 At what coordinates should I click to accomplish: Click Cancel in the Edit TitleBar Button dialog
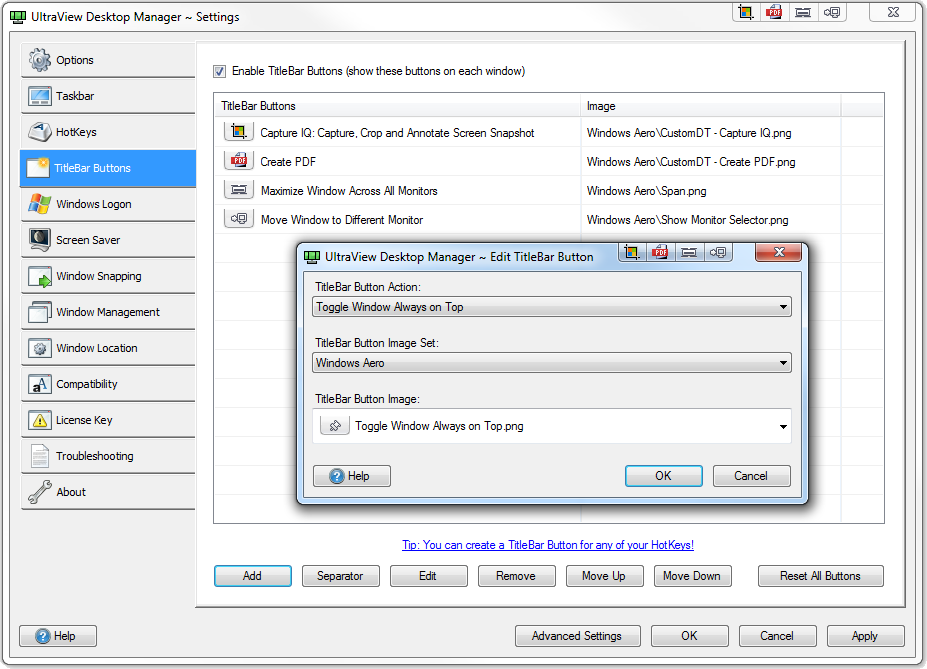tap(751, 476)
